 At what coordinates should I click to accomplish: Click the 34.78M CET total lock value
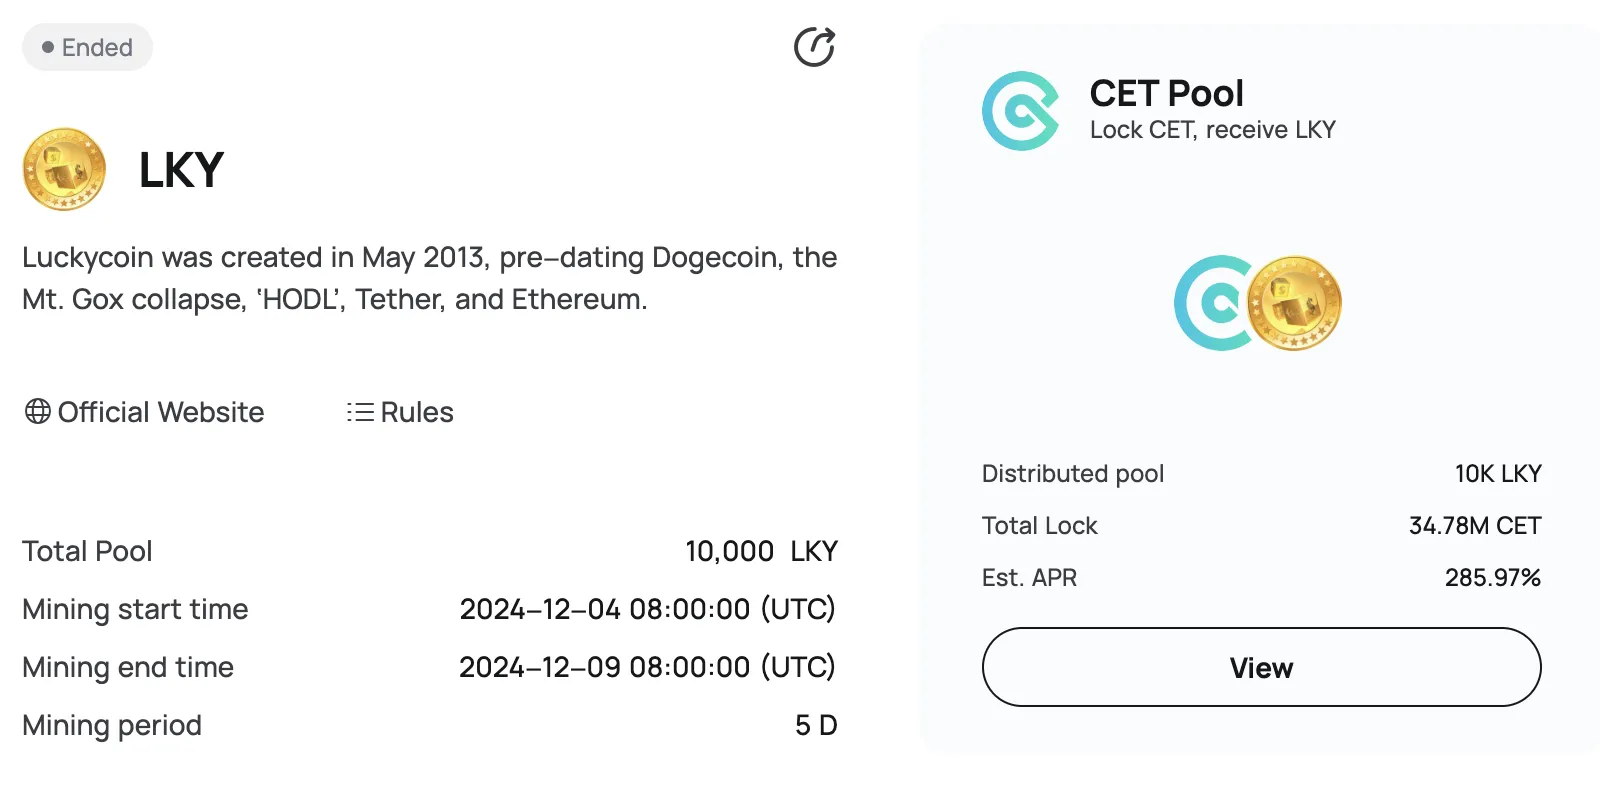[x=1475, y=525]
